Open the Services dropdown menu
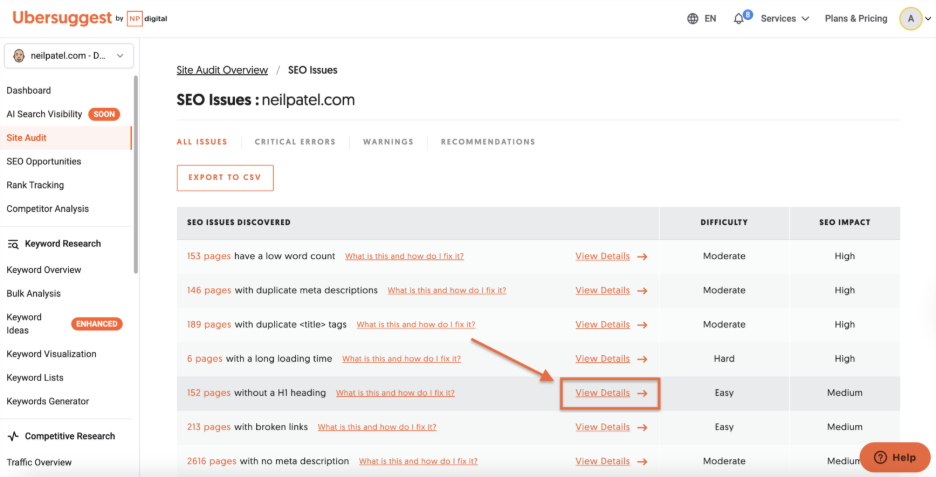This screenshot has height=477, width=936. click(x=784, y=19)
